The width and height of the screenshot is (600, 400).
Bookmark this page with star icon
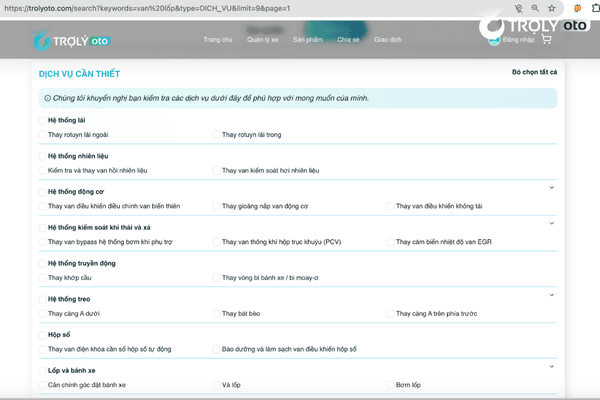click(551, 8)
